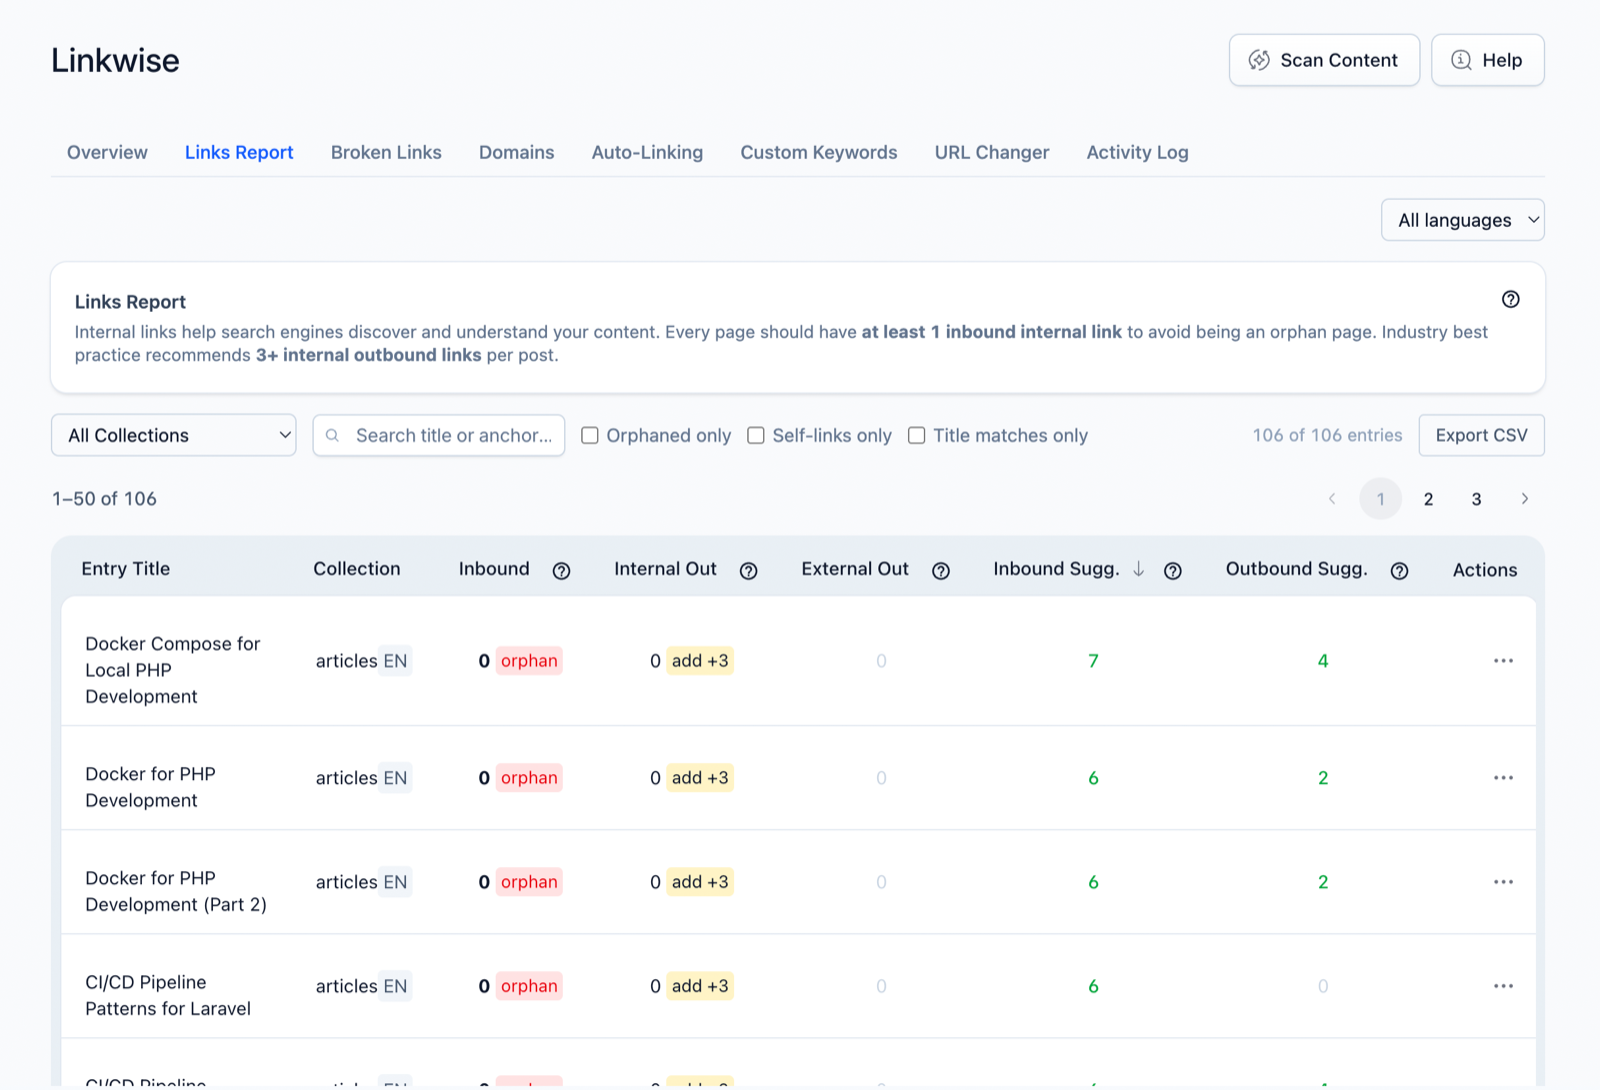Image resolution: width=1600 pixels, height=1090 pixels.
Task: Click the add +3 badge in Docker for PHP Development (Part 2) row
Action: tap(700, 882)
